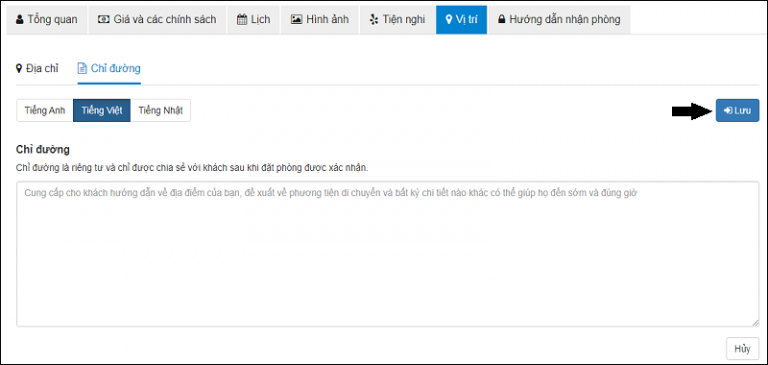The height and width of the screenshot is (365, 768).
Task: Cancel with the Hủy button
Action: tap(743, 349)
